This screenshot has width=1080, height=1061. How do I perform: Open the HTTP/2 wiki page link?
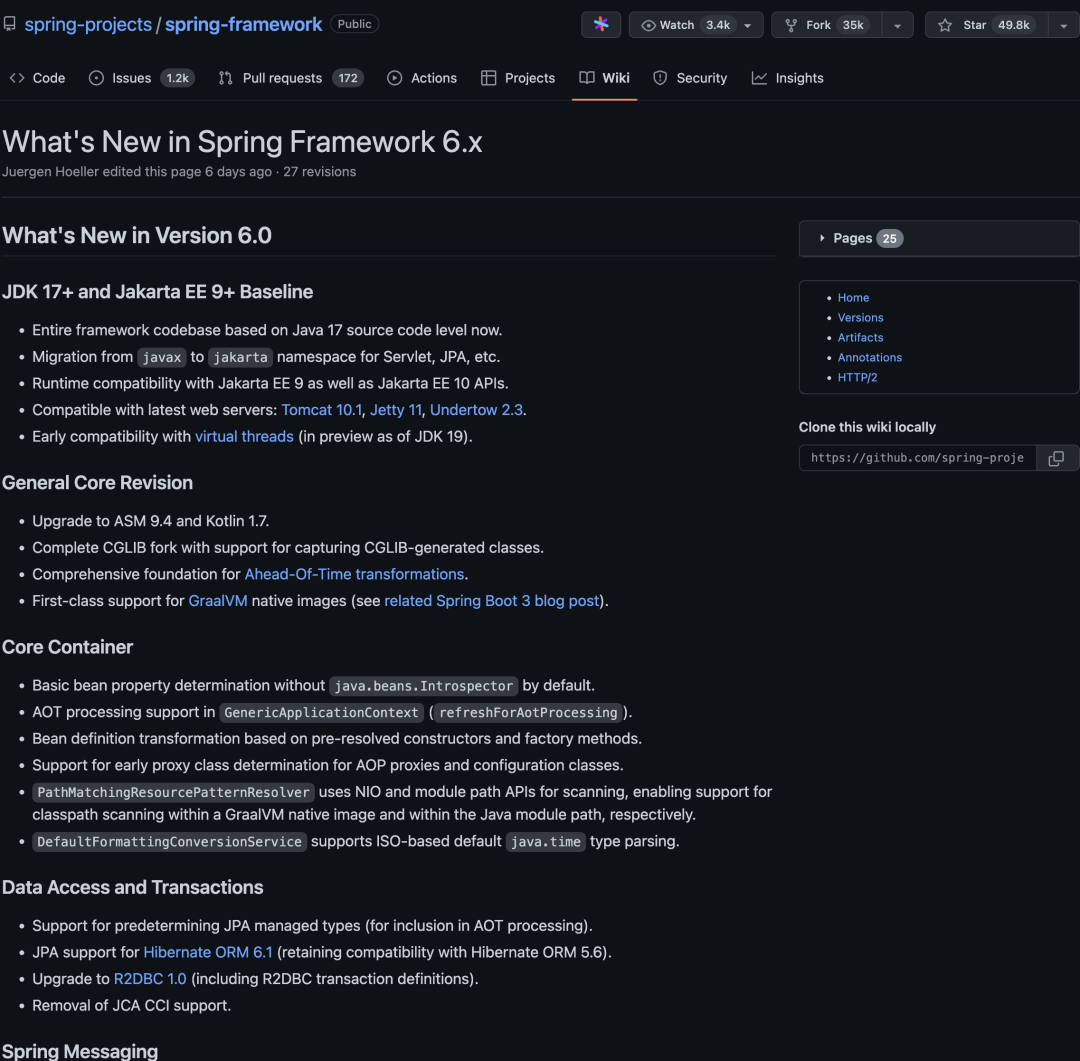(x=857, y=378)
